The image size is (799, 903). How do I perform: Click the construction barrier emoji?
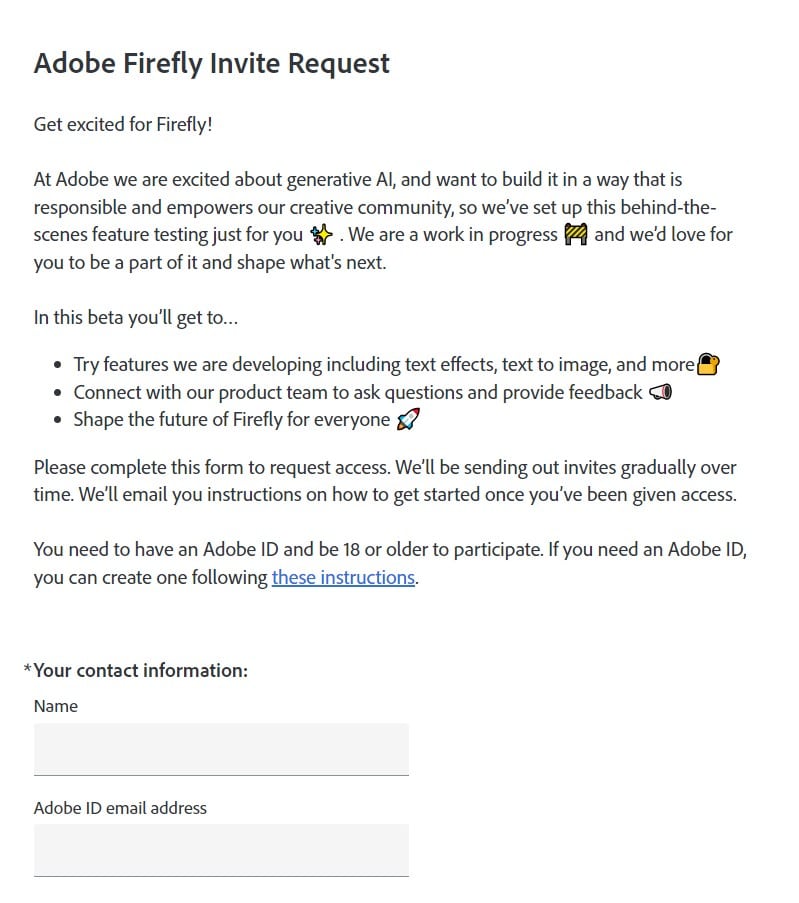tap(575, 235)
